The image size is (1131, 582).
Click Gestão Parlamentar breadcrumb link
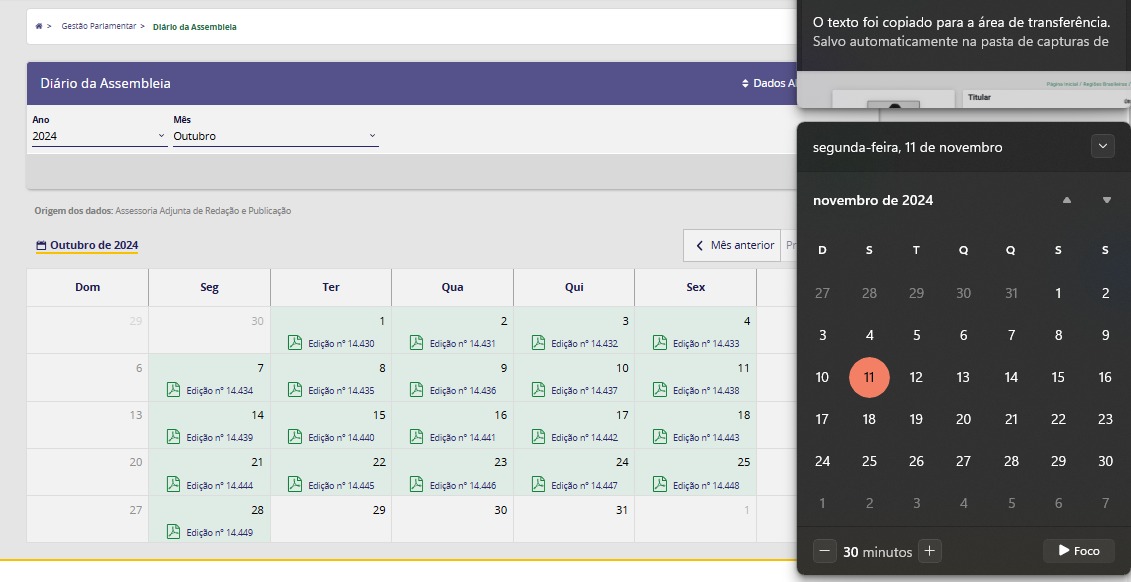point(98,26)
